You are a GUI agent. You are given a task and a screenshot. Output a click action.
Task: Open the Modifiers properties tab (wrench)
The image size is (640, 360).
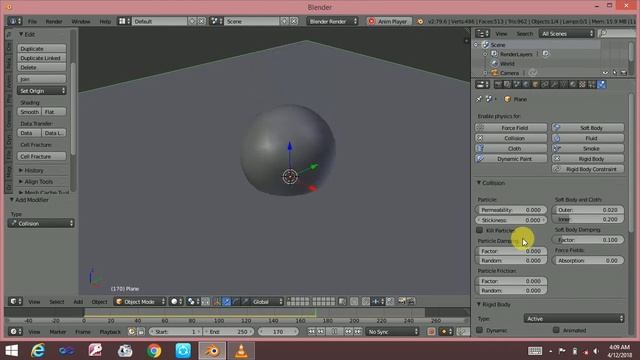click(554, 84)
